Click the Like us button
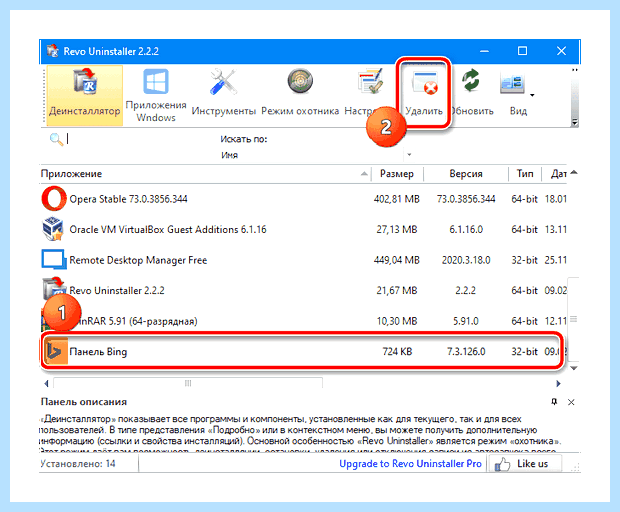The image size is (620, 512). [x=525, y=464]
